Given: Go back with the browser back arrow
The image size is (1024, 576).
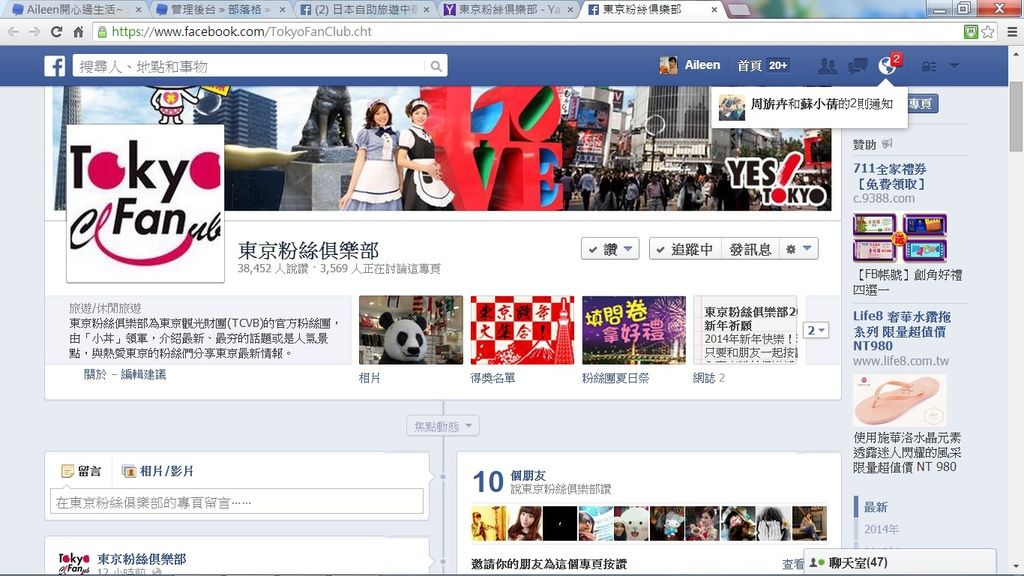Looking at the screenshot, I should (13, 31).
